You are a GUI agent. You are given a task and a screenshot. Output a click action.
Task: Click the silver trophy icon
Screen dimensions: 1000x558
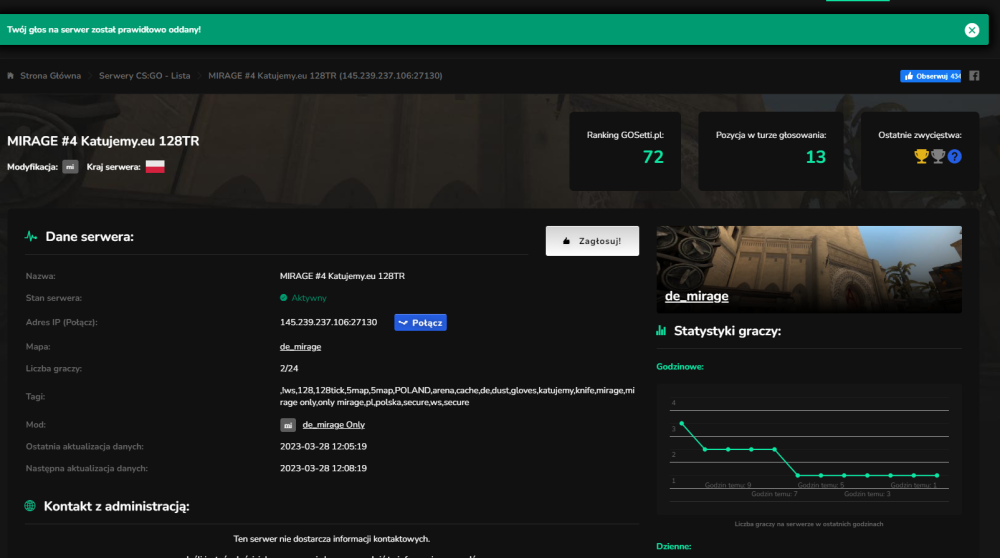[x=938, y=156]
